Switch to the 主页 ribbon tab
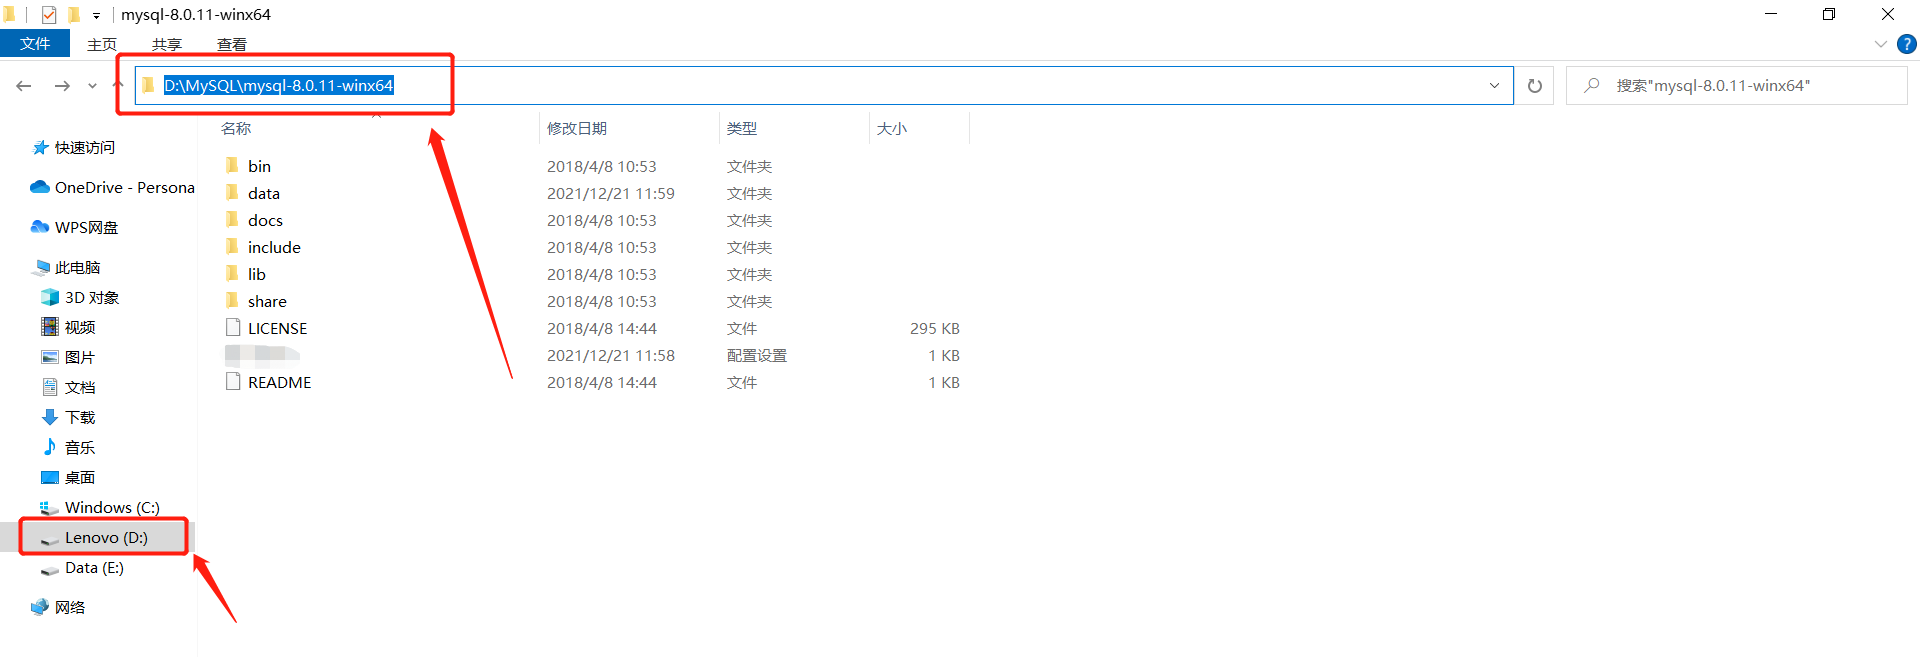This screenshot has height=657, width=1920. (102, 44)
